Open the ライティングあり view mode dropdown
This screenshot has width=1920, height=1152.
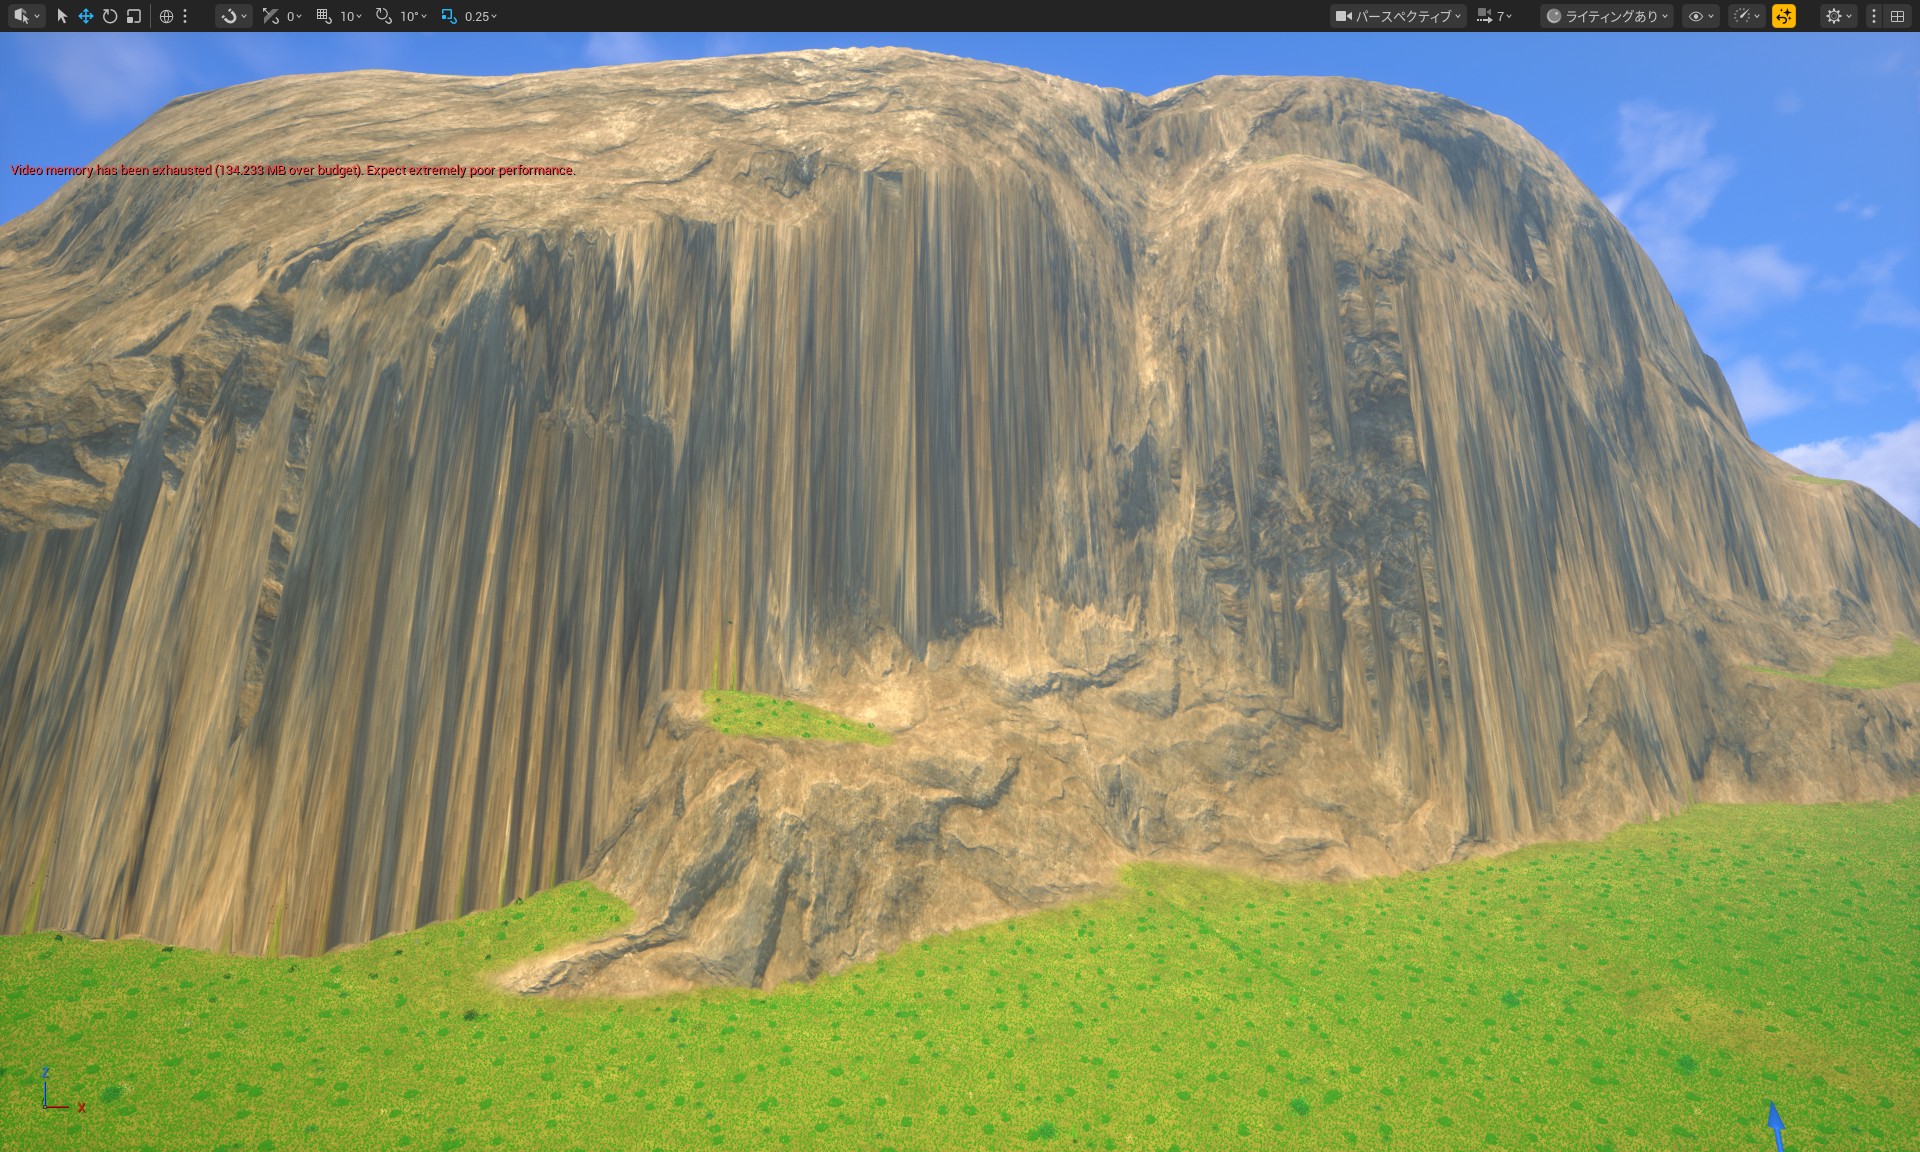coord(1607,16)
